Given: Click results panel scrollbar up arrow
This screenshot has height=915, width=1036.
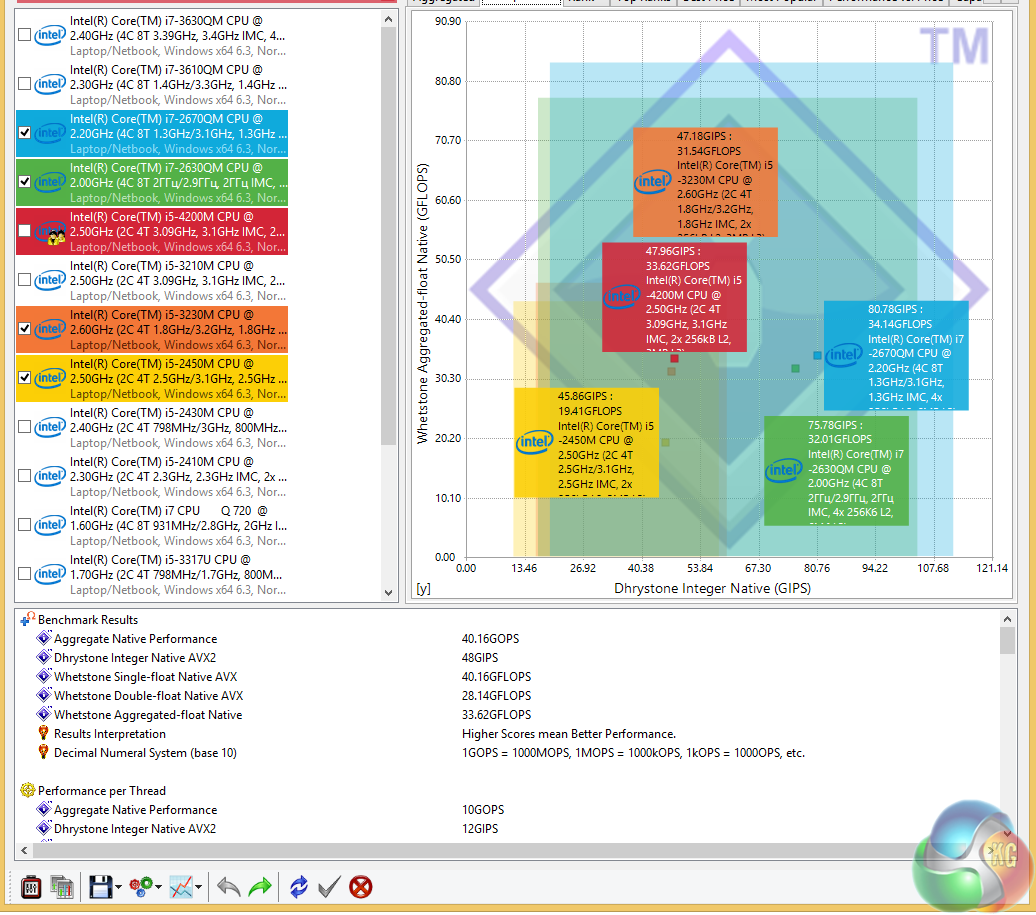Looking at the screenshot, I should (x=1007, y=620).
